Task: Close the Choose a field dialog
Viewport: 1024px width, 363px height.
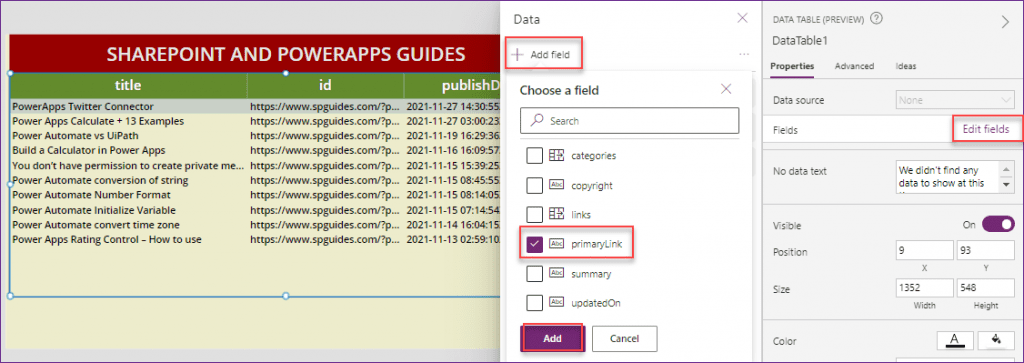Action: 726,89
